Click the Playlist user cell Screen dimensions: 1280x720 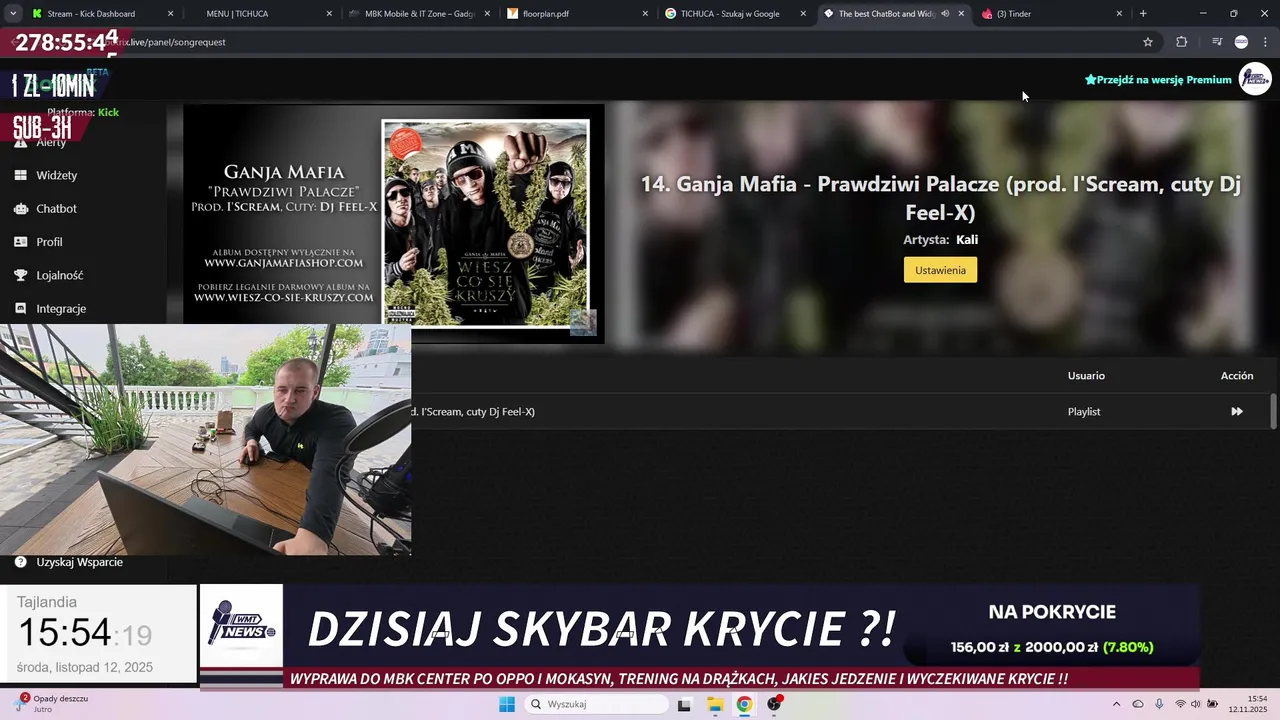point(1084,412)
